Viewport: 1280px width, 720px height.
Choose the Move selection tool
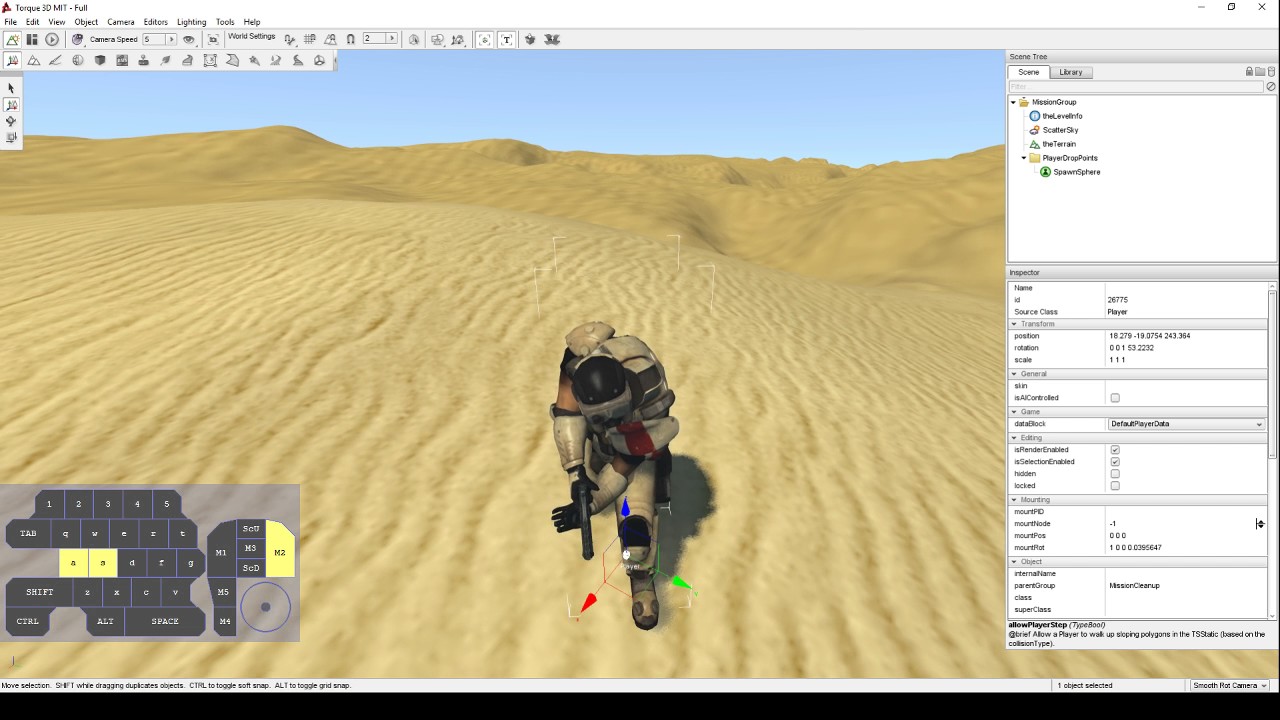tap(11, 105)
